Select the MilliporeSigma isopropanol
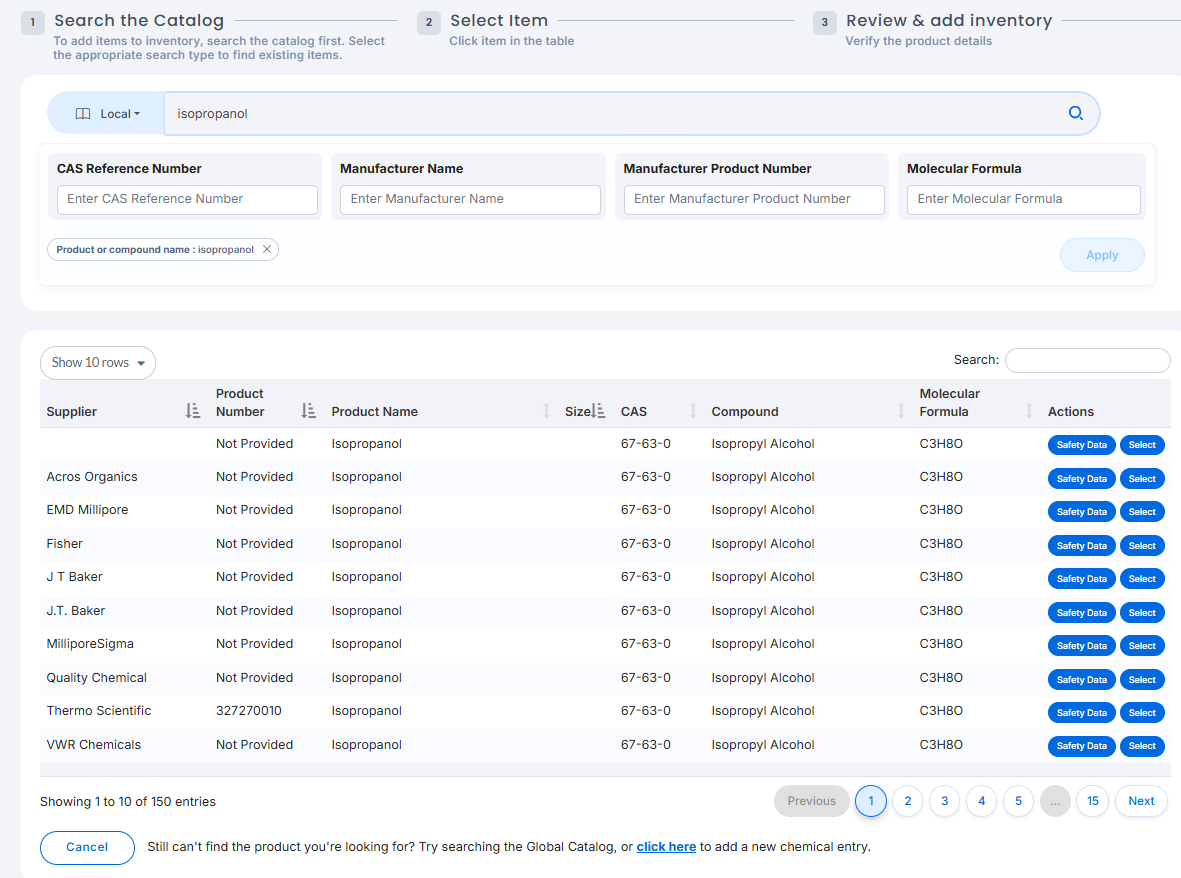This screenshot has width=1181, height=878. [1142, 646]
